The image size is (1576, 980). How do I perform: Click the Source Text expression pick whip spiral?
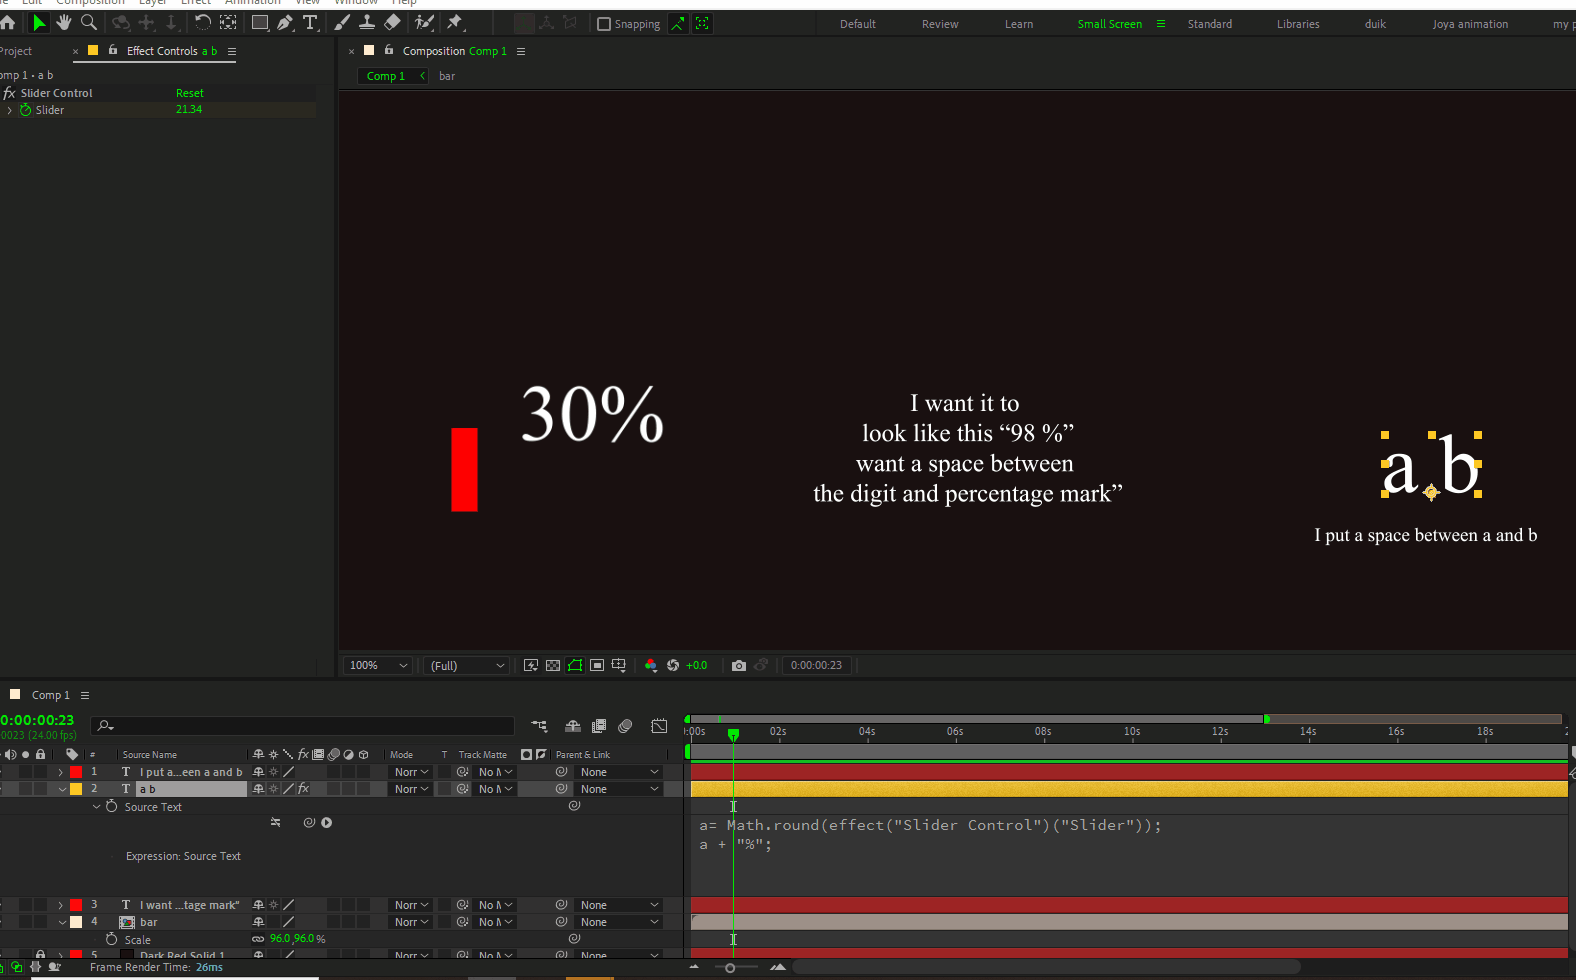(310, 823)
